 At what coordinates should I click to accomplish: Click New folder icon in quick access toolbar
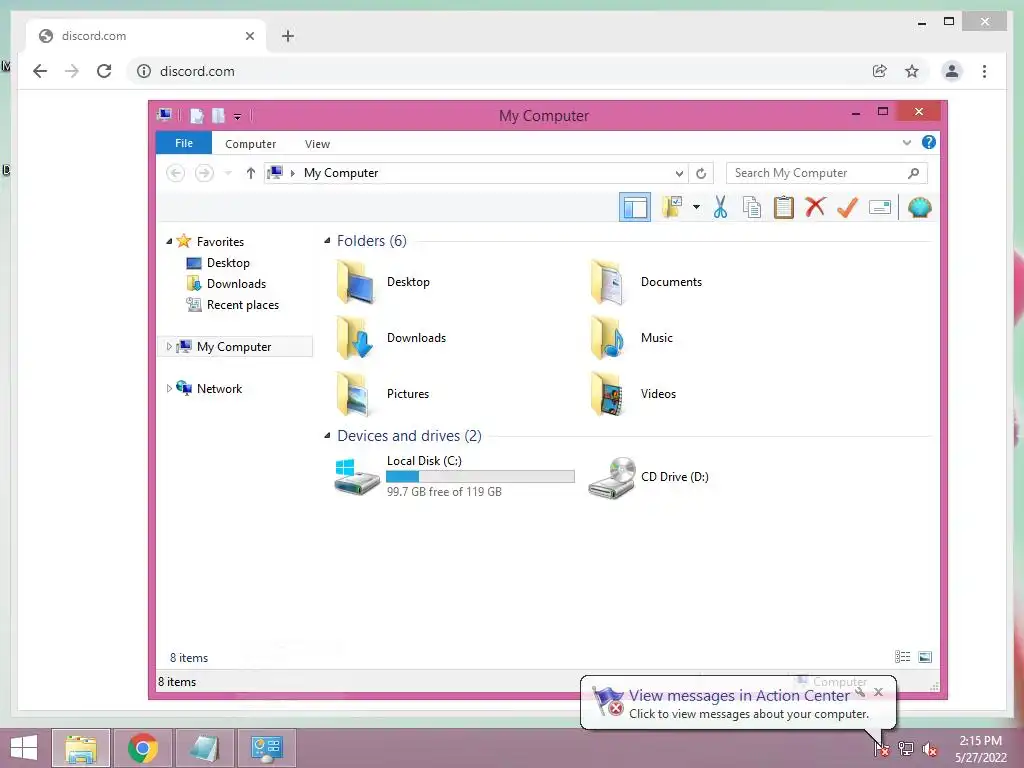pos(218,116)
